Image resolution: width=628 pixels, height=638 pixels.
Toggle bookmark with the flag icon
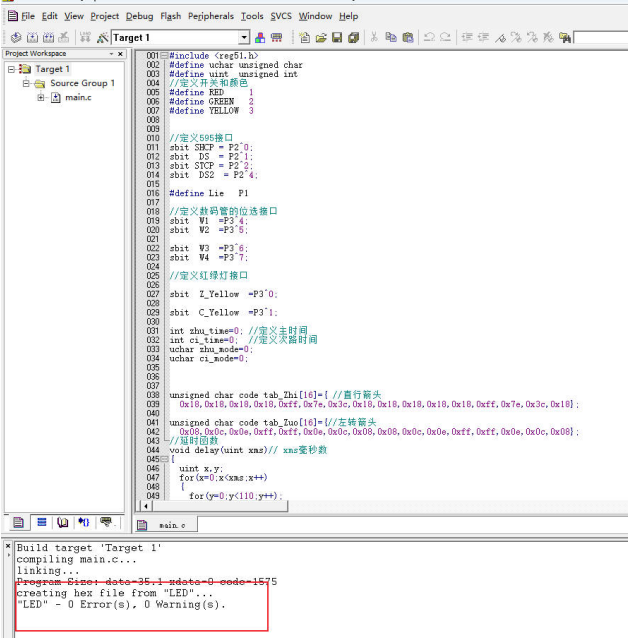pyautogui.click(x=500, y=38)
